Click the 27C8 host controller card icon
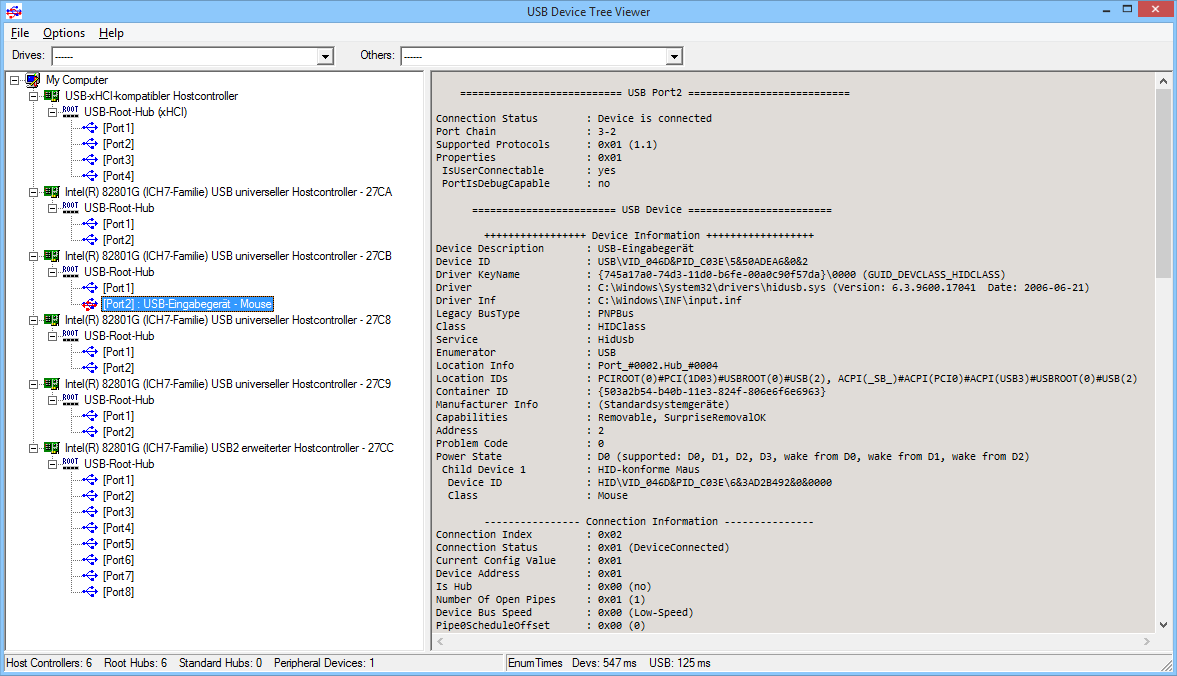This screenshot has height=676, width=1177. 51,320
